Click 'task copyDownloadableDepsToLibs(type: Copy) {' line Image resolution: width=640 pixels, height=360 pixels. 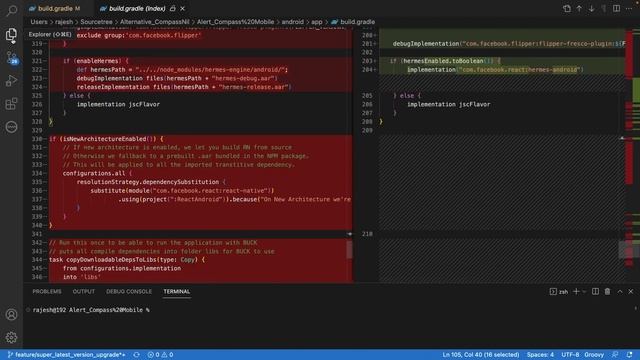coord(127,260)
